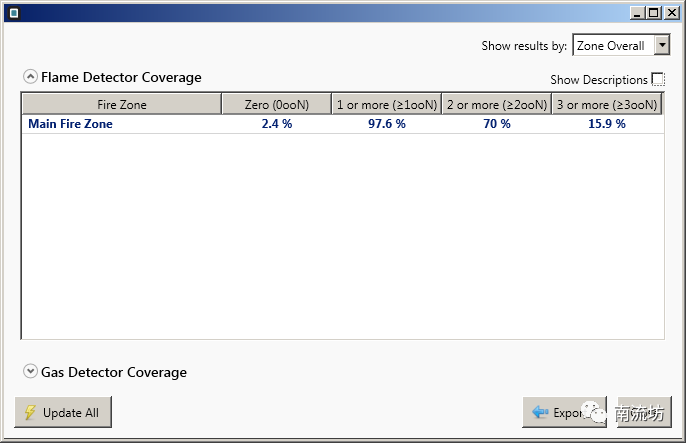
Task: Select the Main Fire Zone row
Action: click(343, 124)
